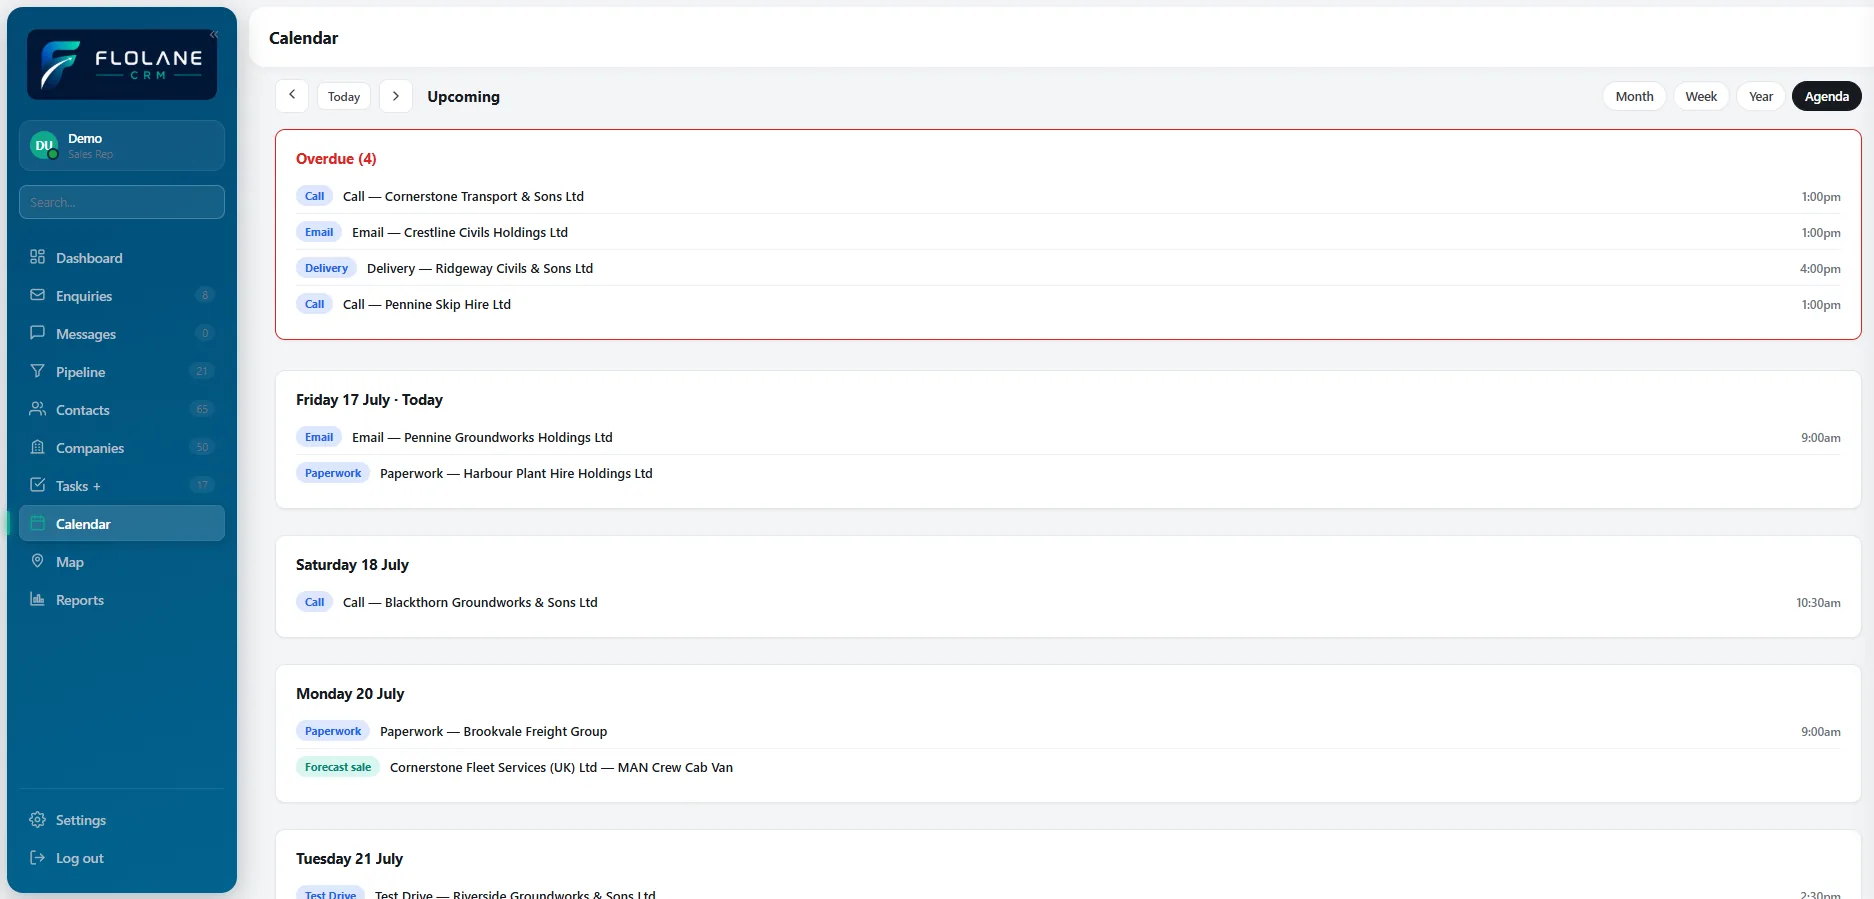
Task: Select the Pipeline funnel icon
Action: 37,371
